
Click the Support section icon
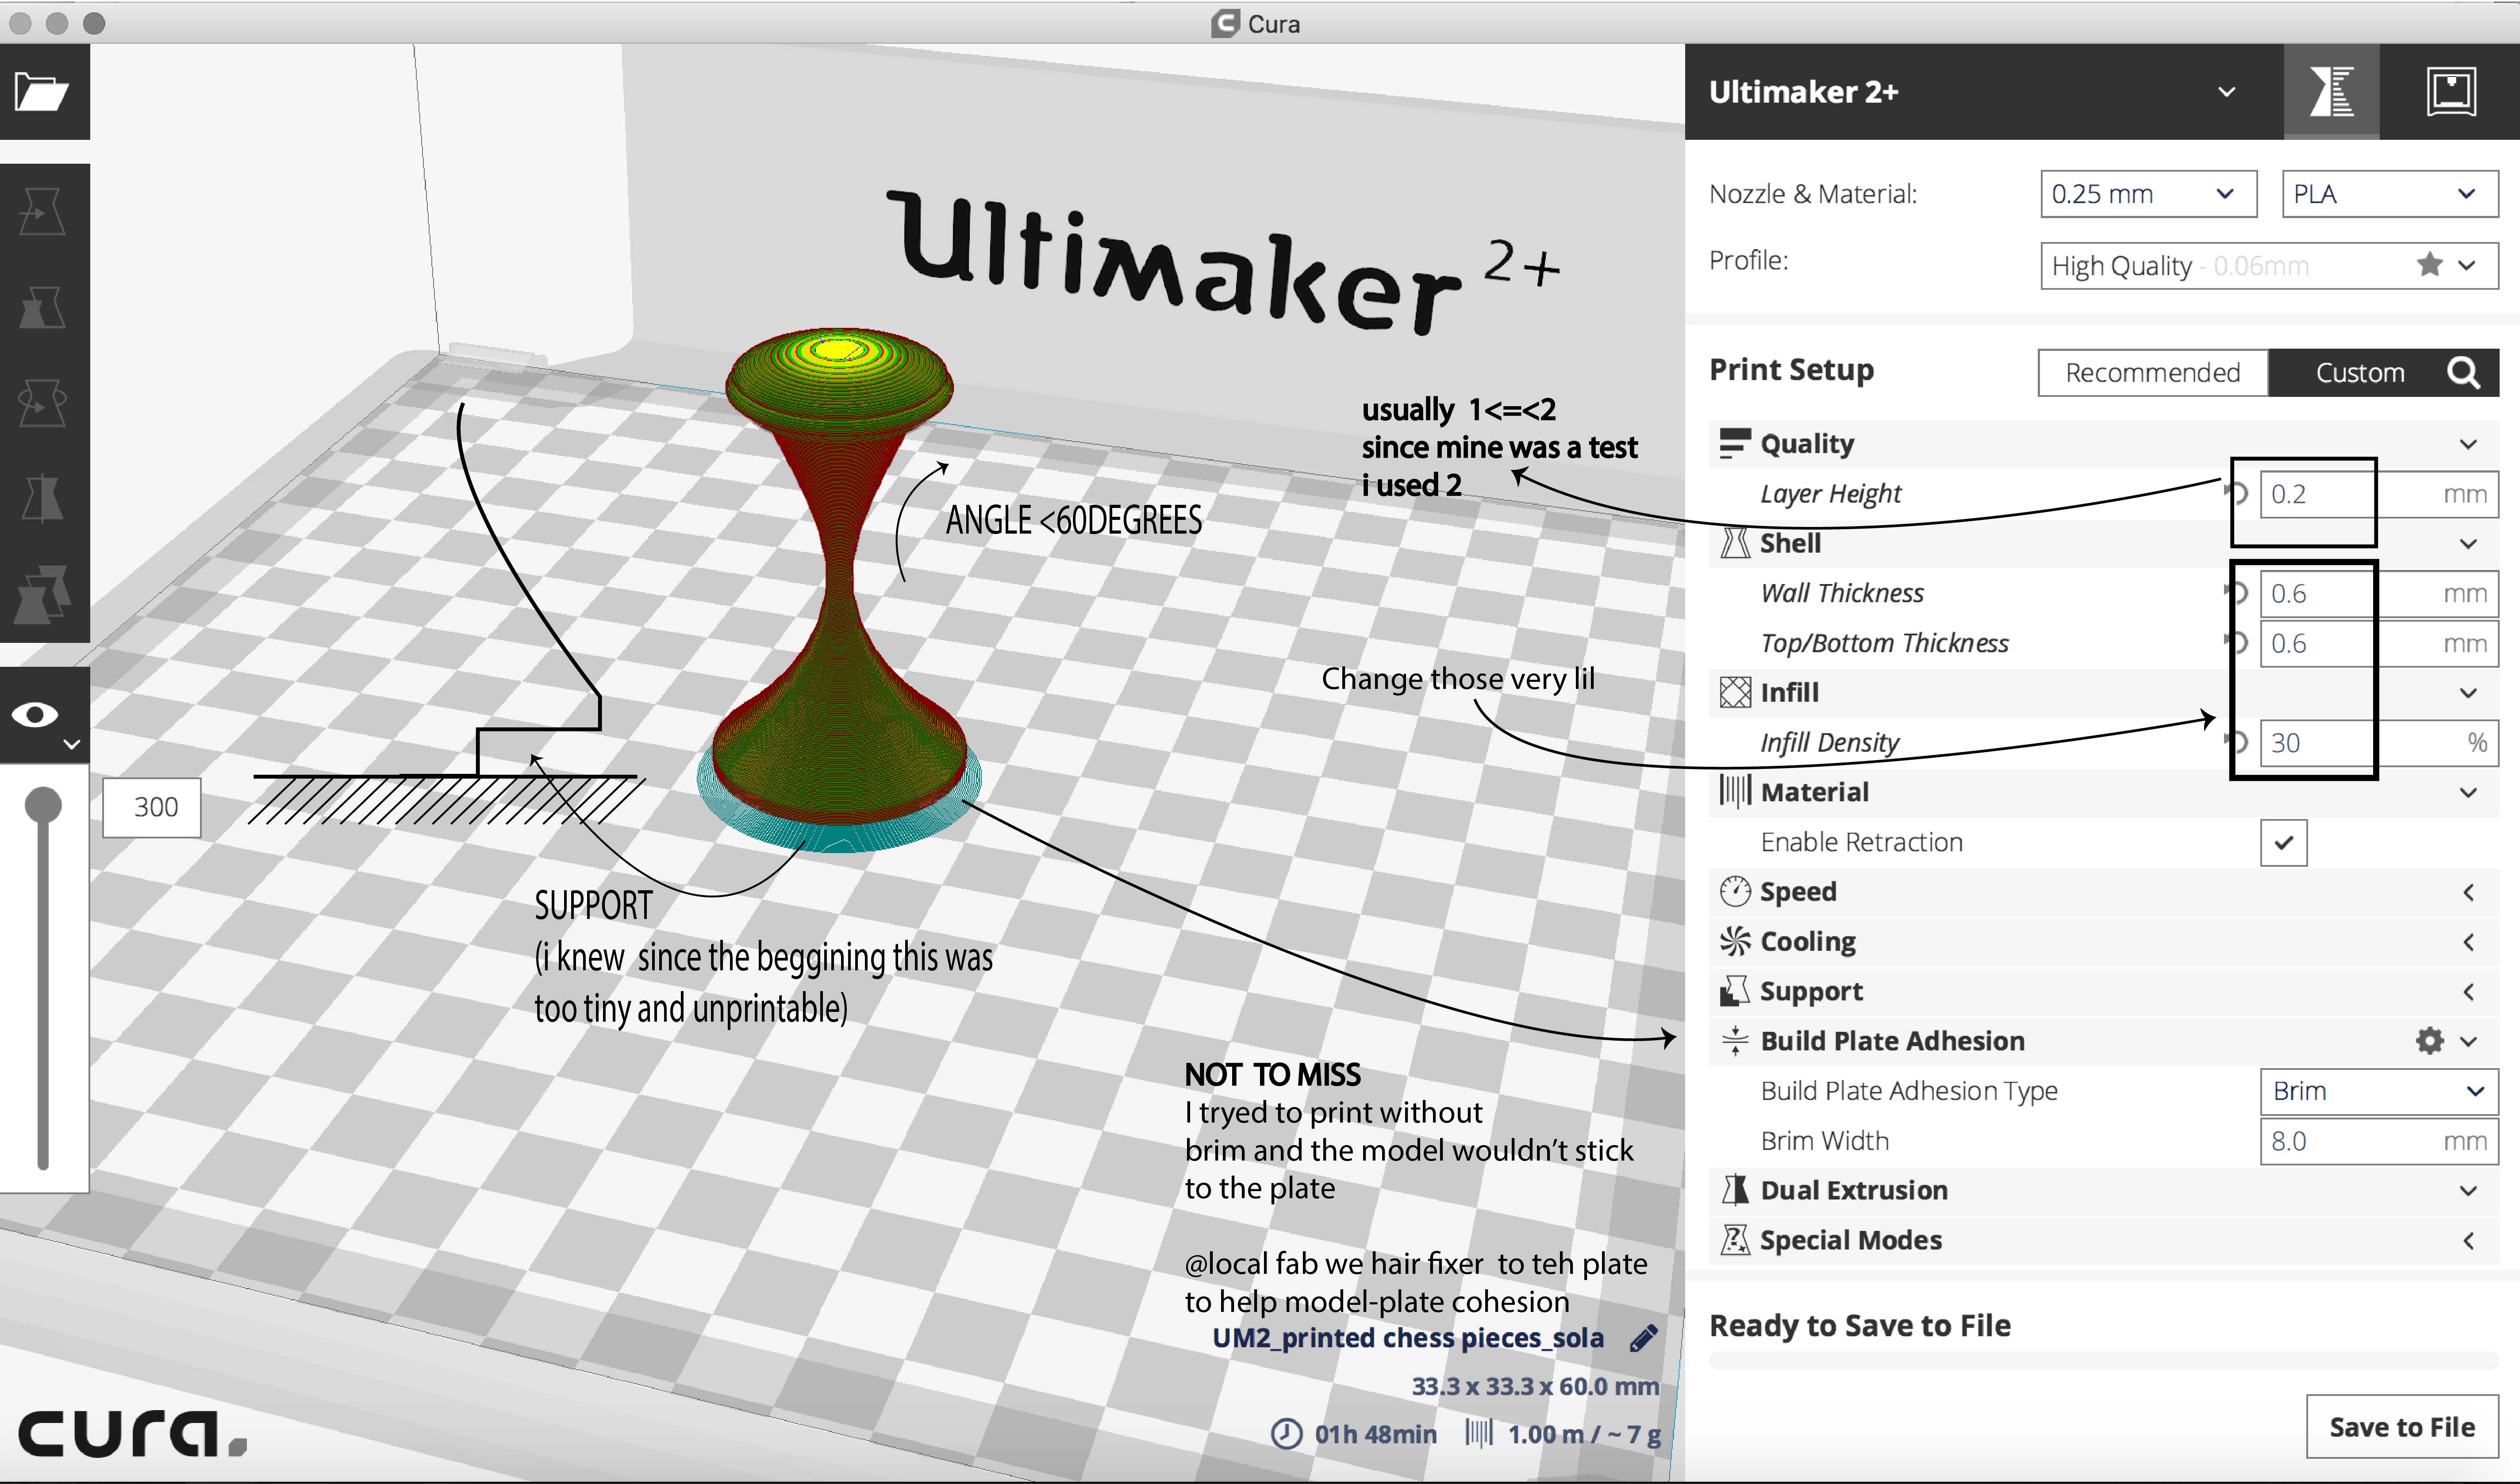tap(1735, 991)
